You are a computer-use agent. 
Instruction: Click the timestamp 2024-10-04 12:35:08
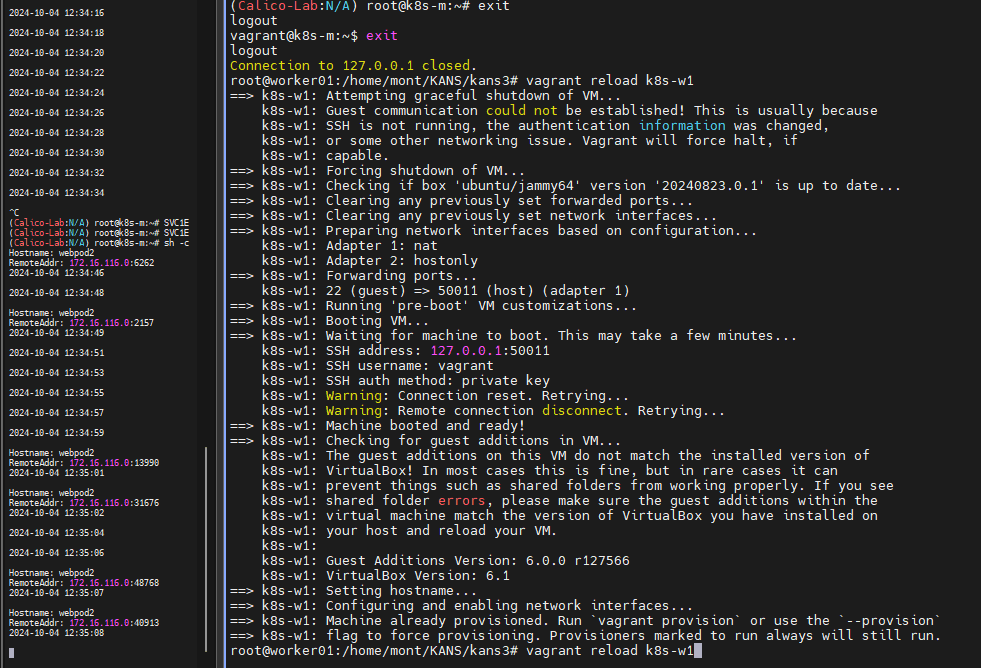click(x=56, y=633)
